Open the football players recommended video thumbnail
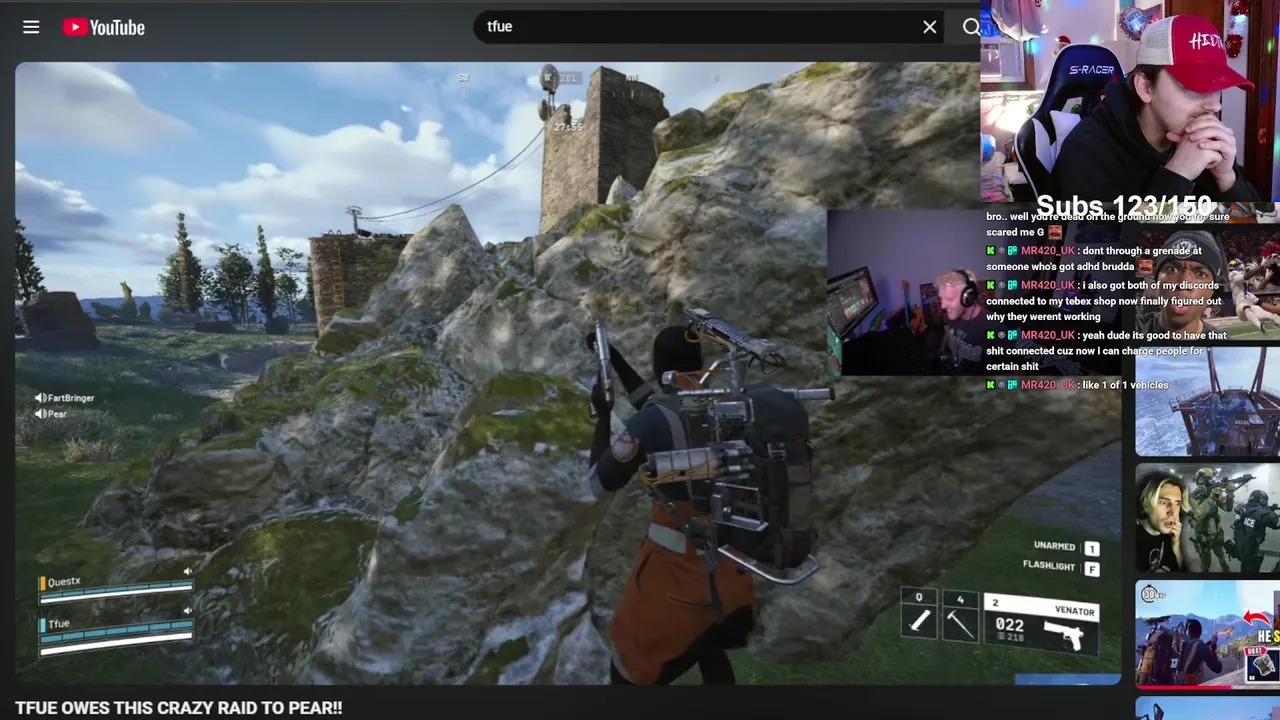The height and width of the screenshot is (720, 1280). pos(1207,285)
